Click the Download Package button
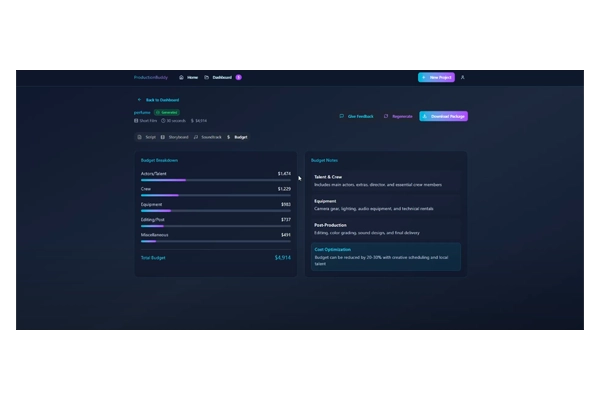600x400 pixels. point(443,116)
